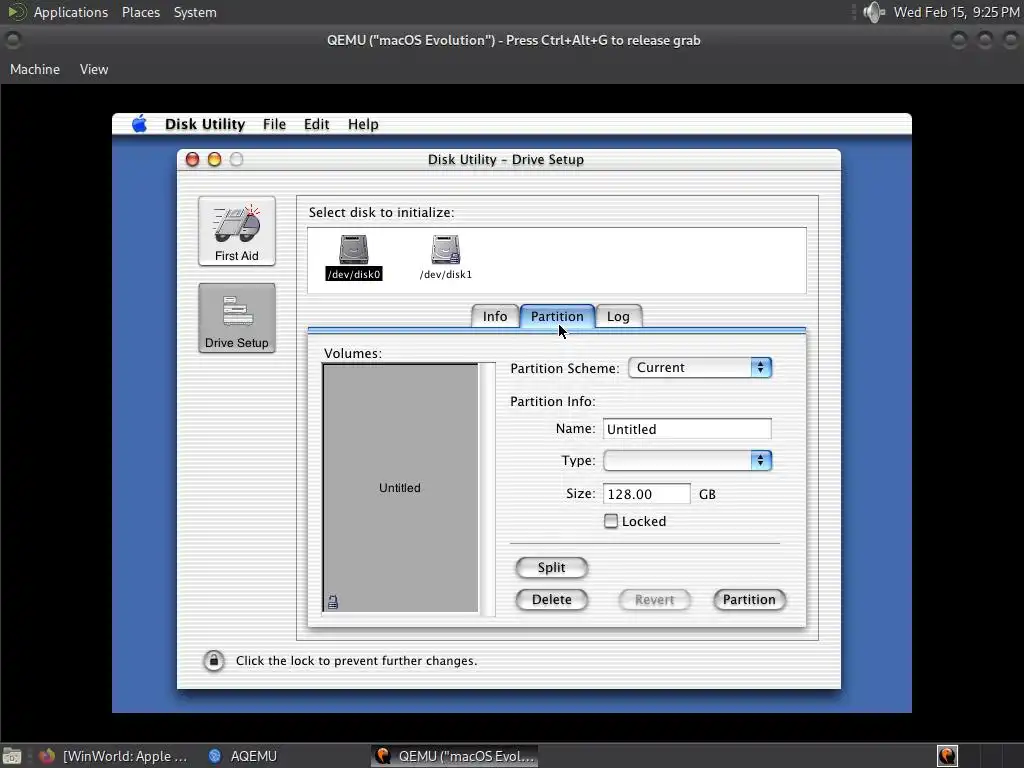Select the /dev/disk1 drive icon
The image size is (1024, 768).
445,257
